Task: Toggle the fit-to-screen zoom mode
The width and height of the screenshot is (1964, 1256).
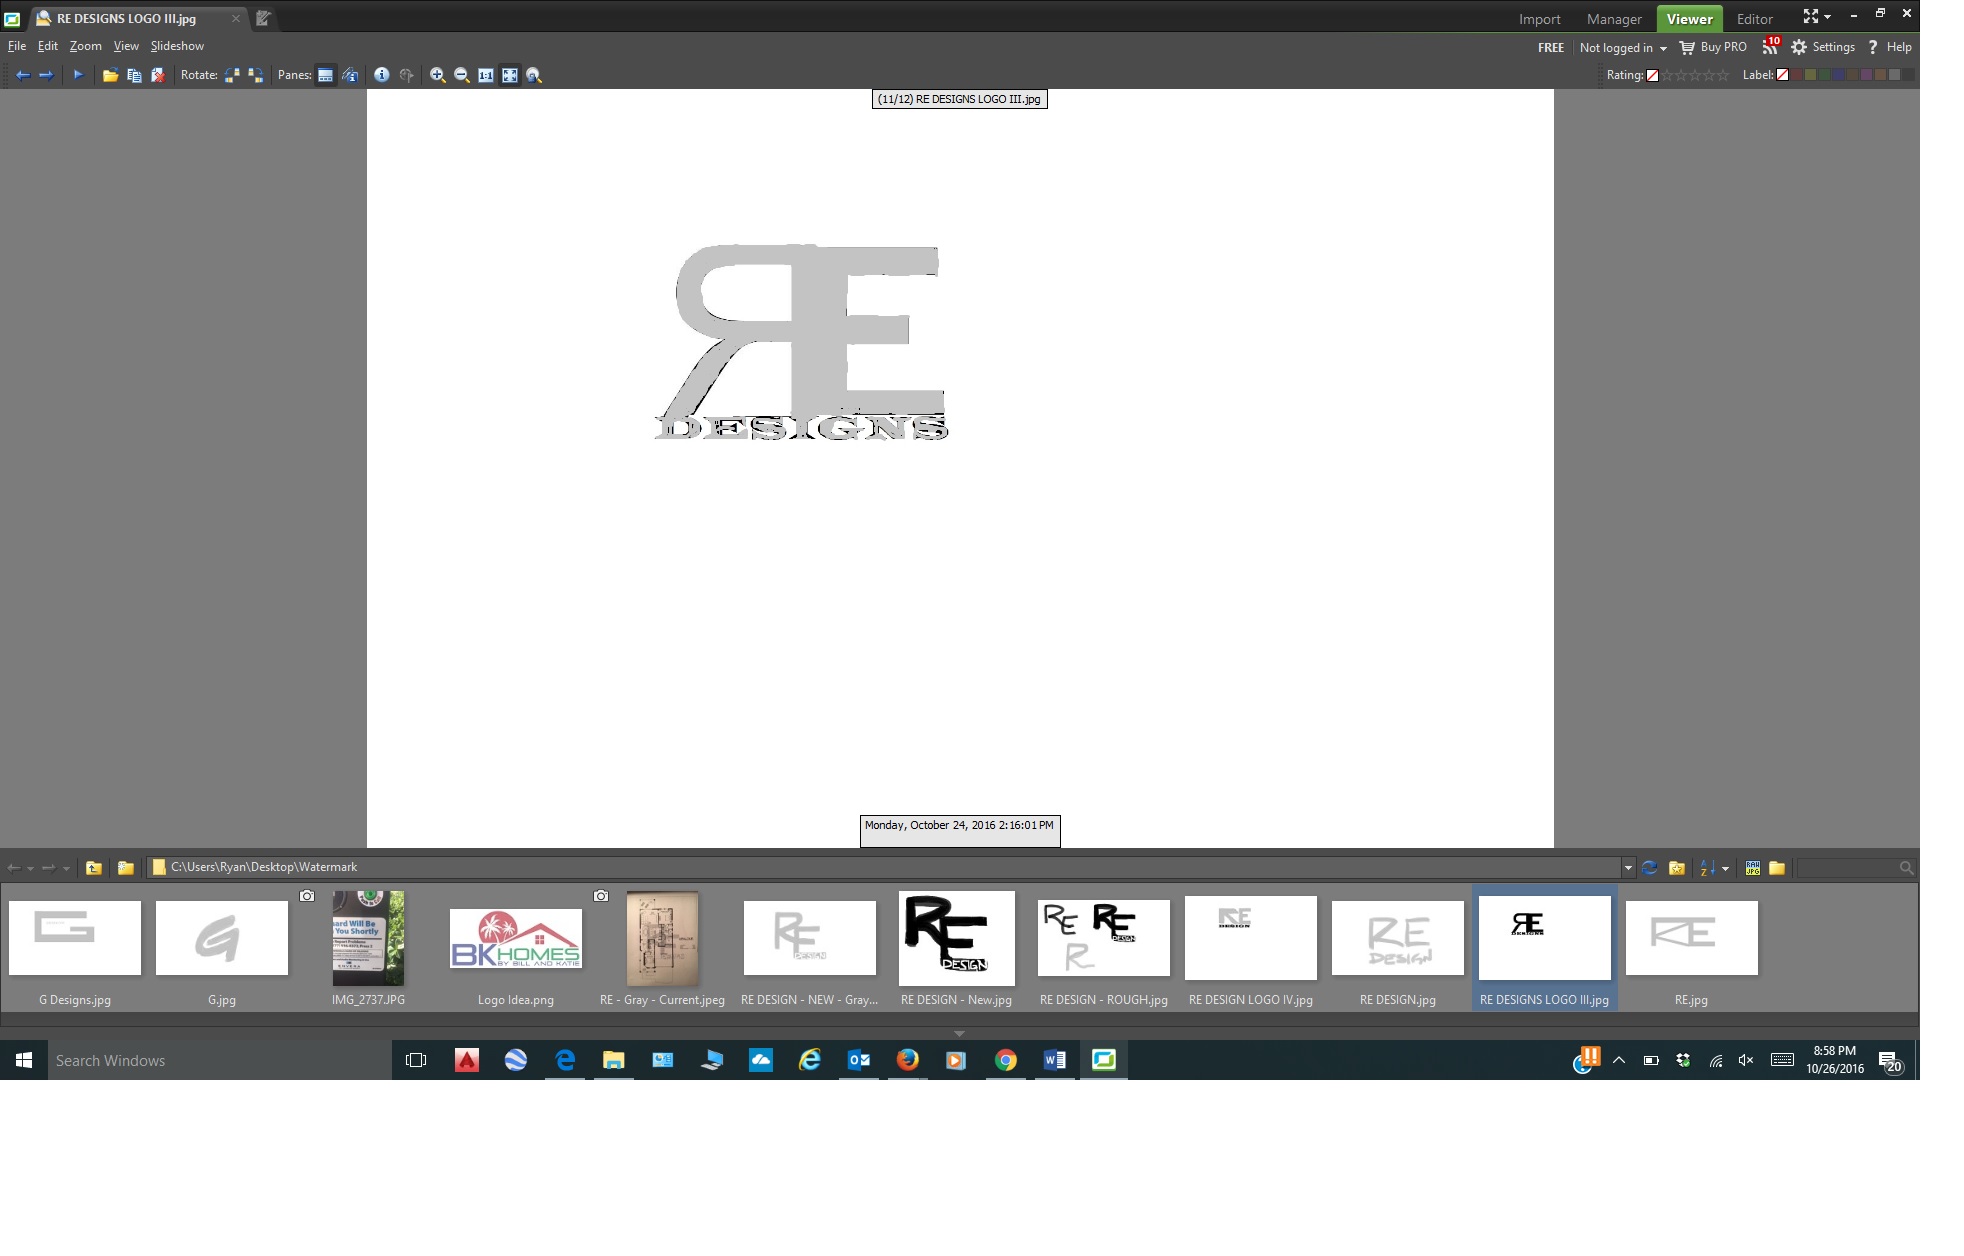Action: 509,75
